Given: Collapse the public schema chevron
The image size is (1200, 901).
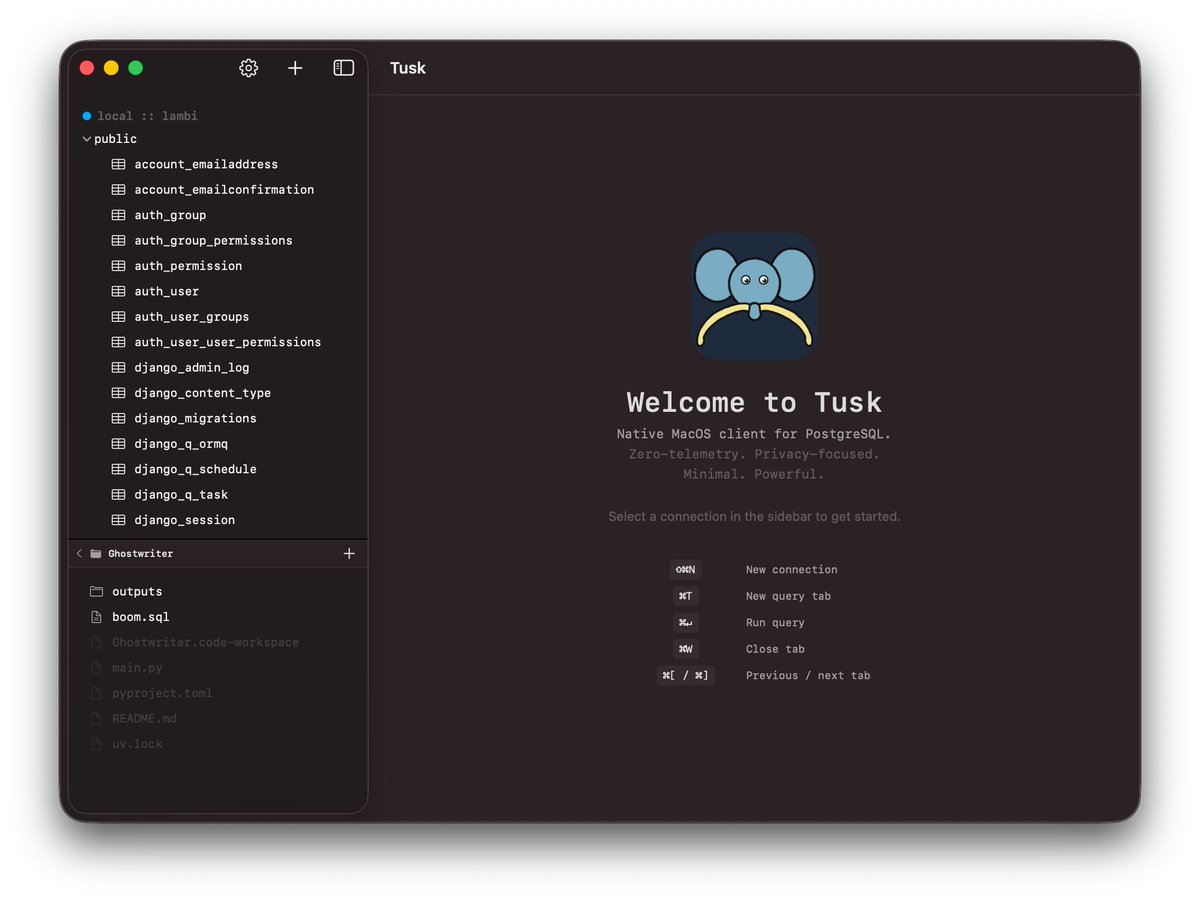Looking at the screenshot, I should tap(87, 139).
